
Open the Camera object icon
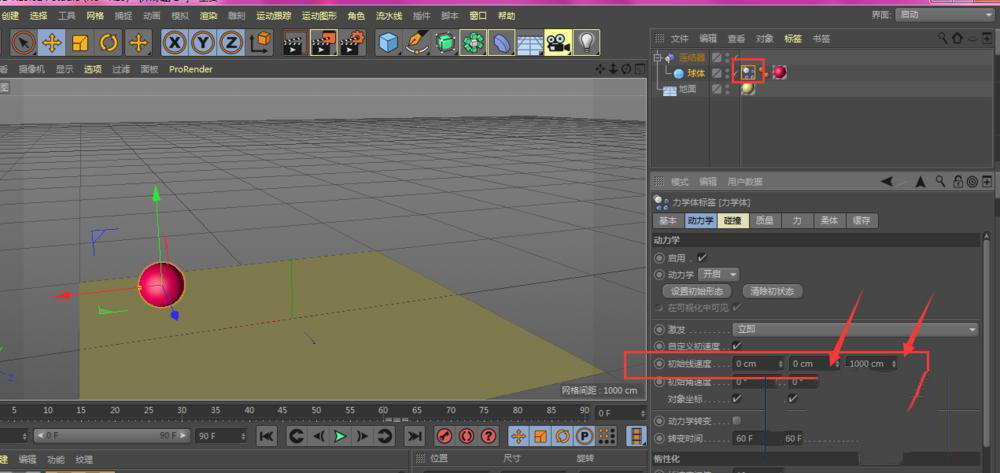pyautogui.click(x=558, y=42)
